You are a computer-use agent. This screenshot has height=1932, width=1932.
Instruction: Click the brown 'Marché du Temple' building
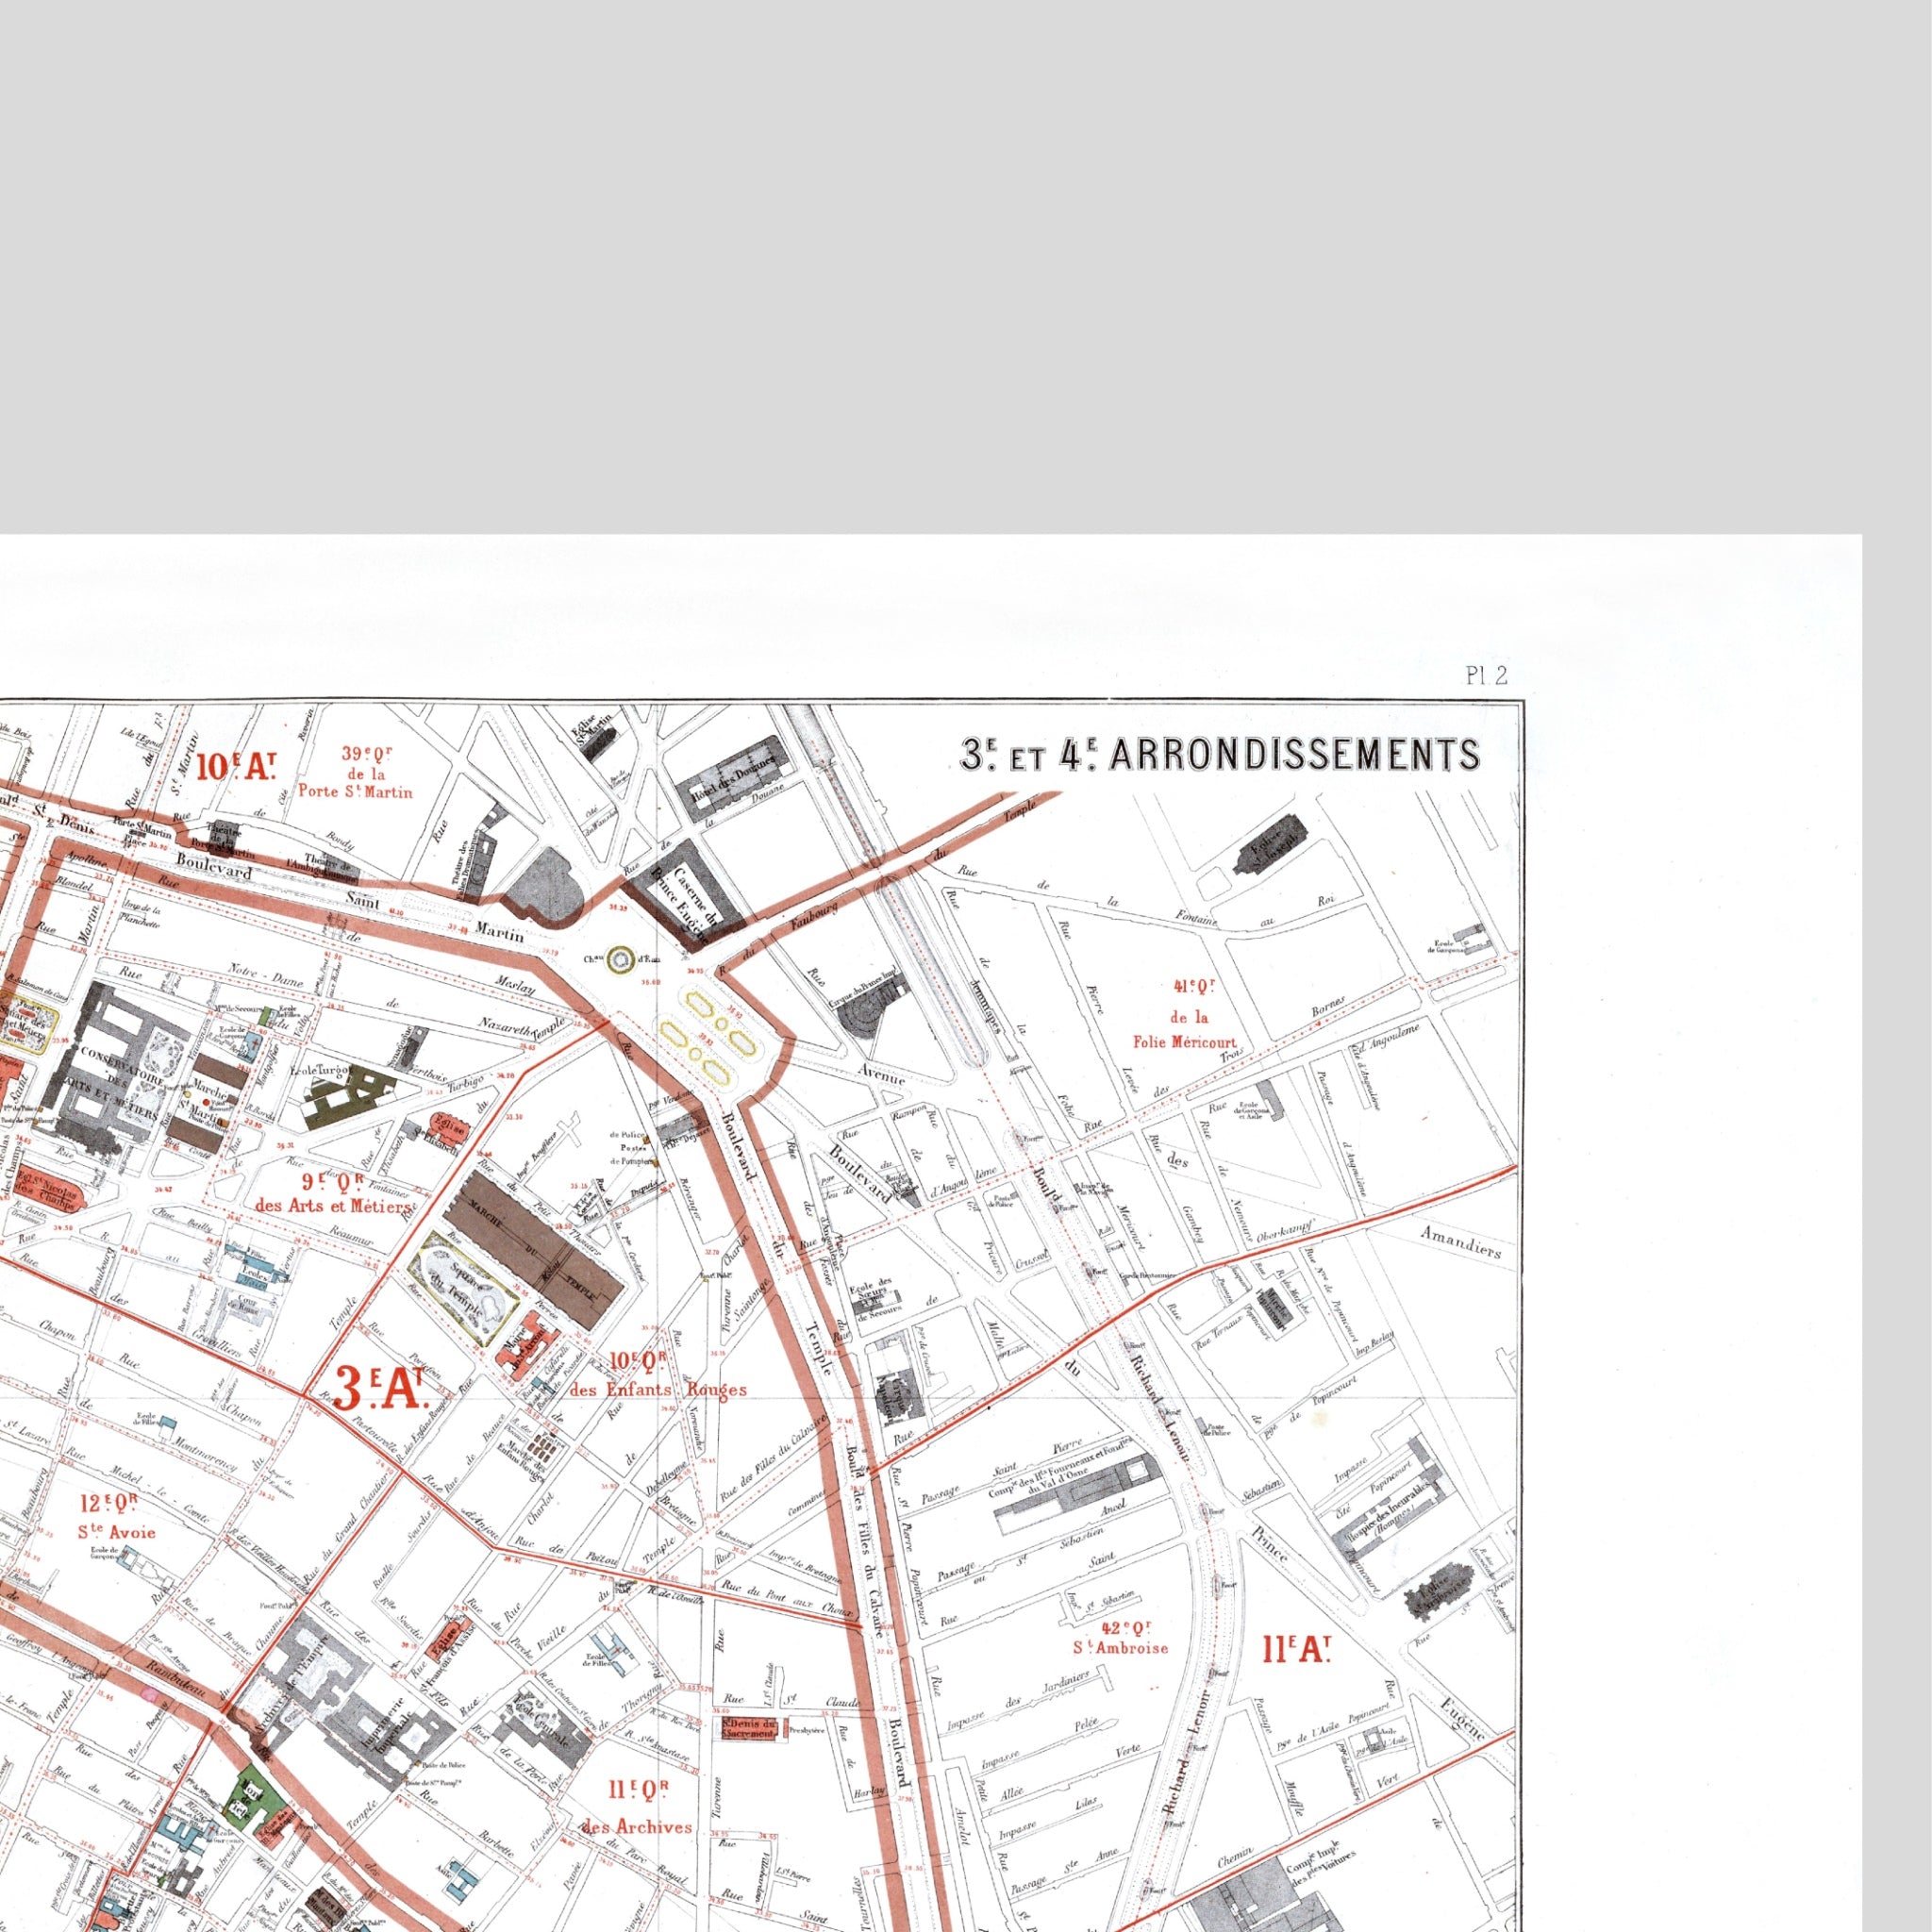[x=535, y=1252]
